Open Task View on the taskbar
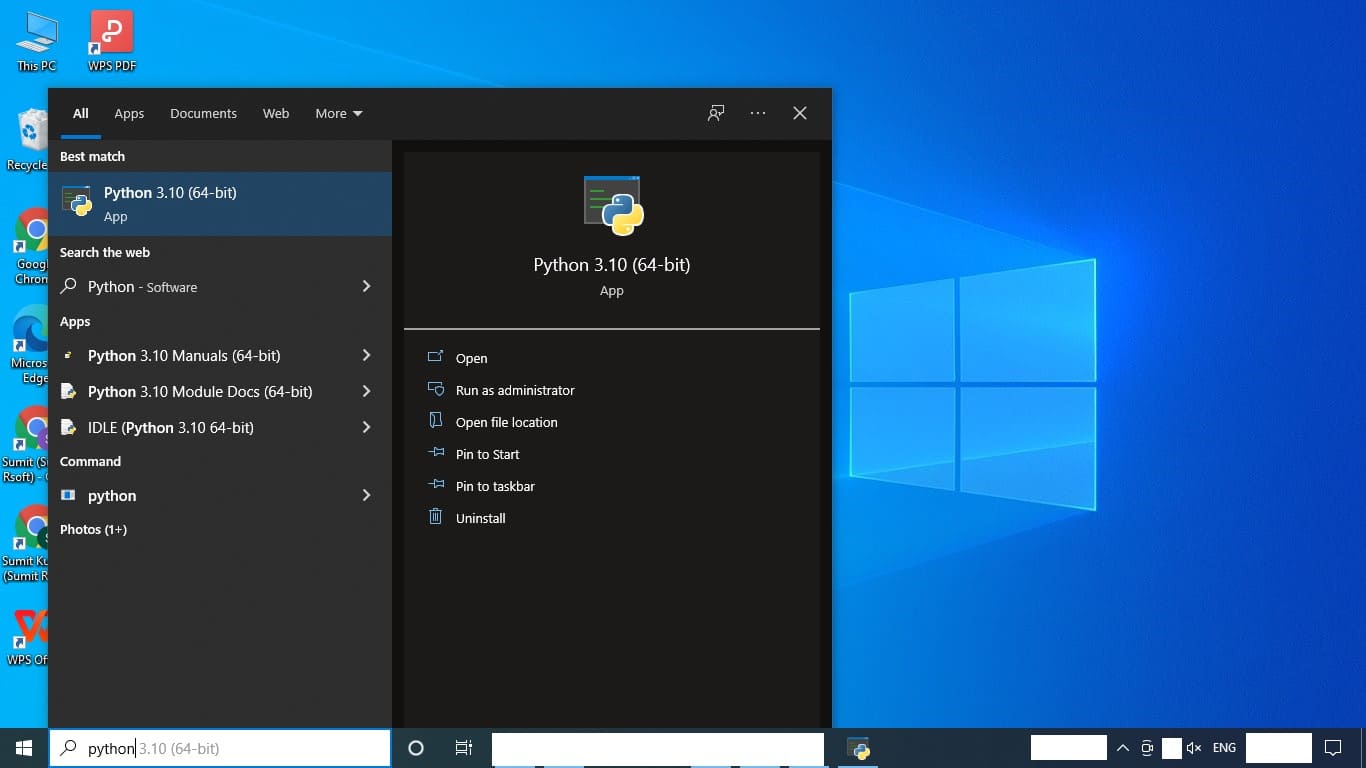Viewport: 1366px width, 768px height. coord(464,748)
